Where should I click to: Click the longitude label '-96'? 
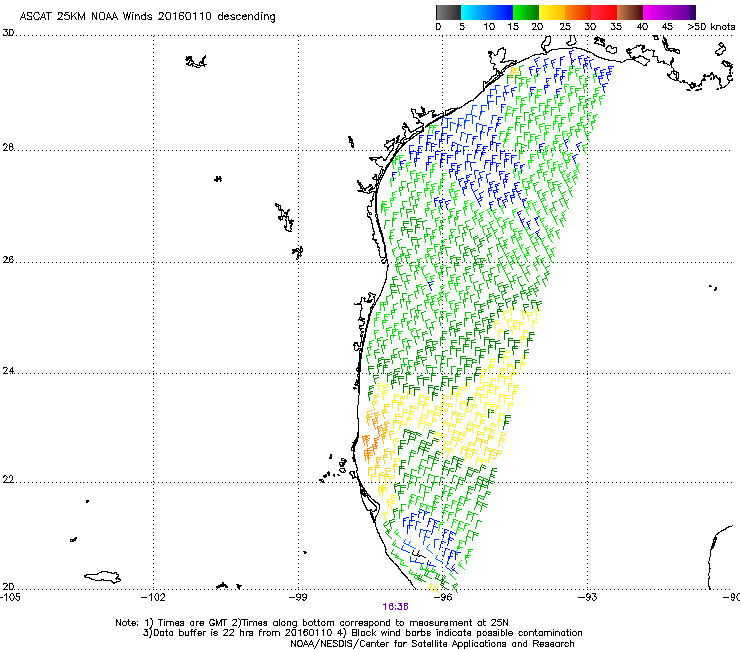point(442,597)
